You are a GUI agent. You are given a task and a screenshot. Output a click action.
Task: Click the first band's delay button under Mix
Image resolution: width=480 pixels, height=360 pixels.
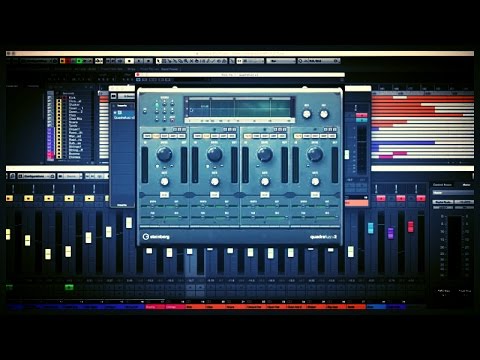click(x=164, y=195)
